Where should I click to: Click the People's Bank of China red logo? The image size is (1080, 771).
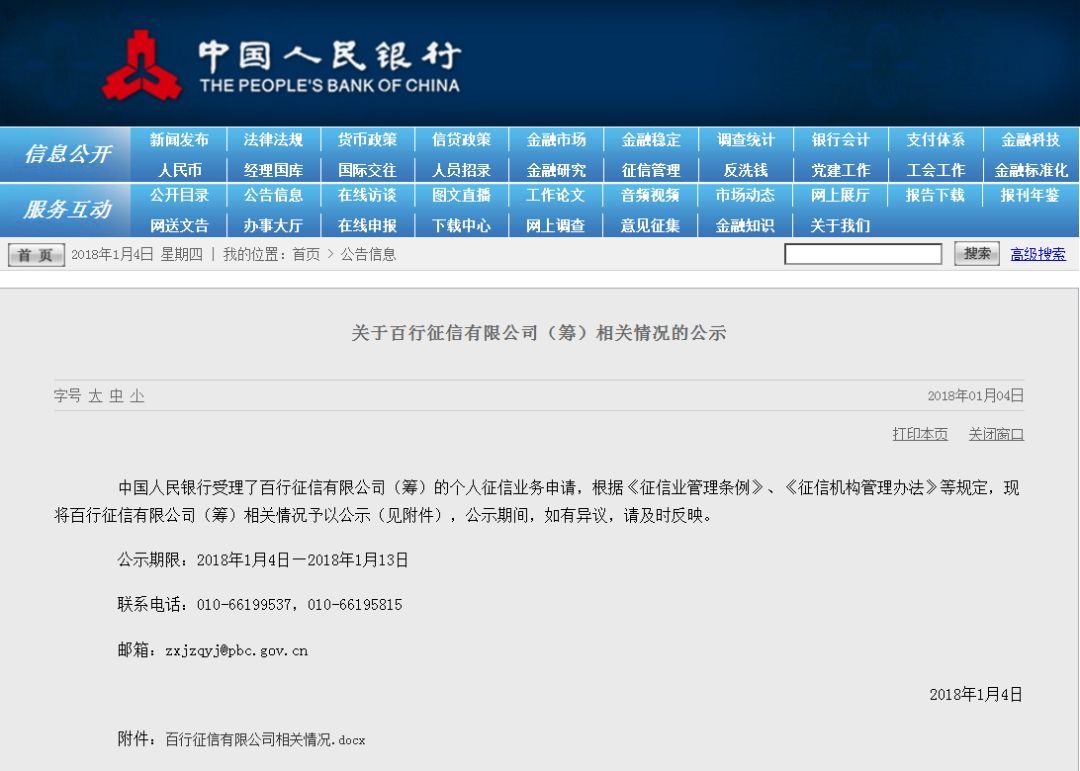click(141, 66)
